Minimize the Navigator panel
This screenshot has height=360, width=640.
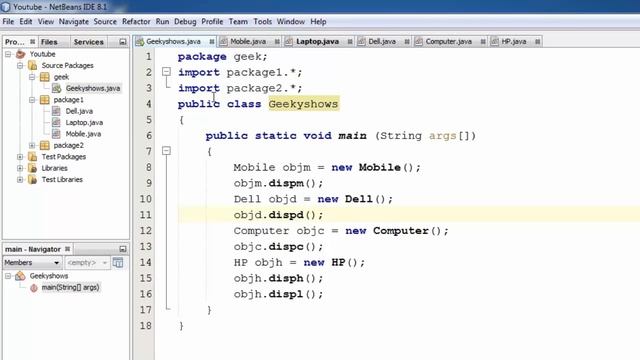pyautogui.click(x=123, y=249)
